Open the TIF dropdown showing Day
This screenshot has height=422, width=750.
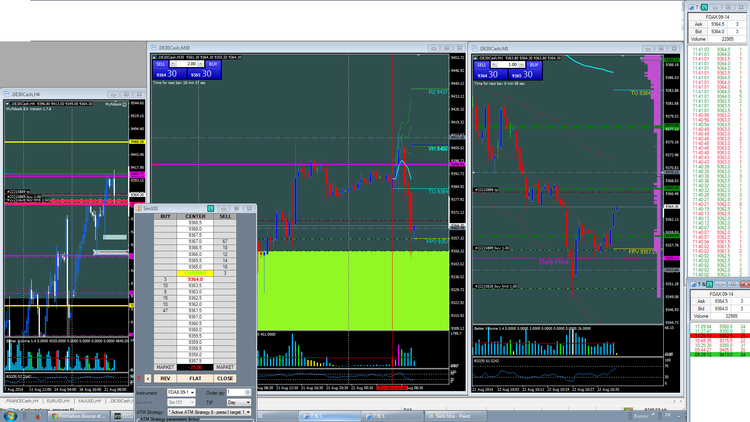[241, 401]
